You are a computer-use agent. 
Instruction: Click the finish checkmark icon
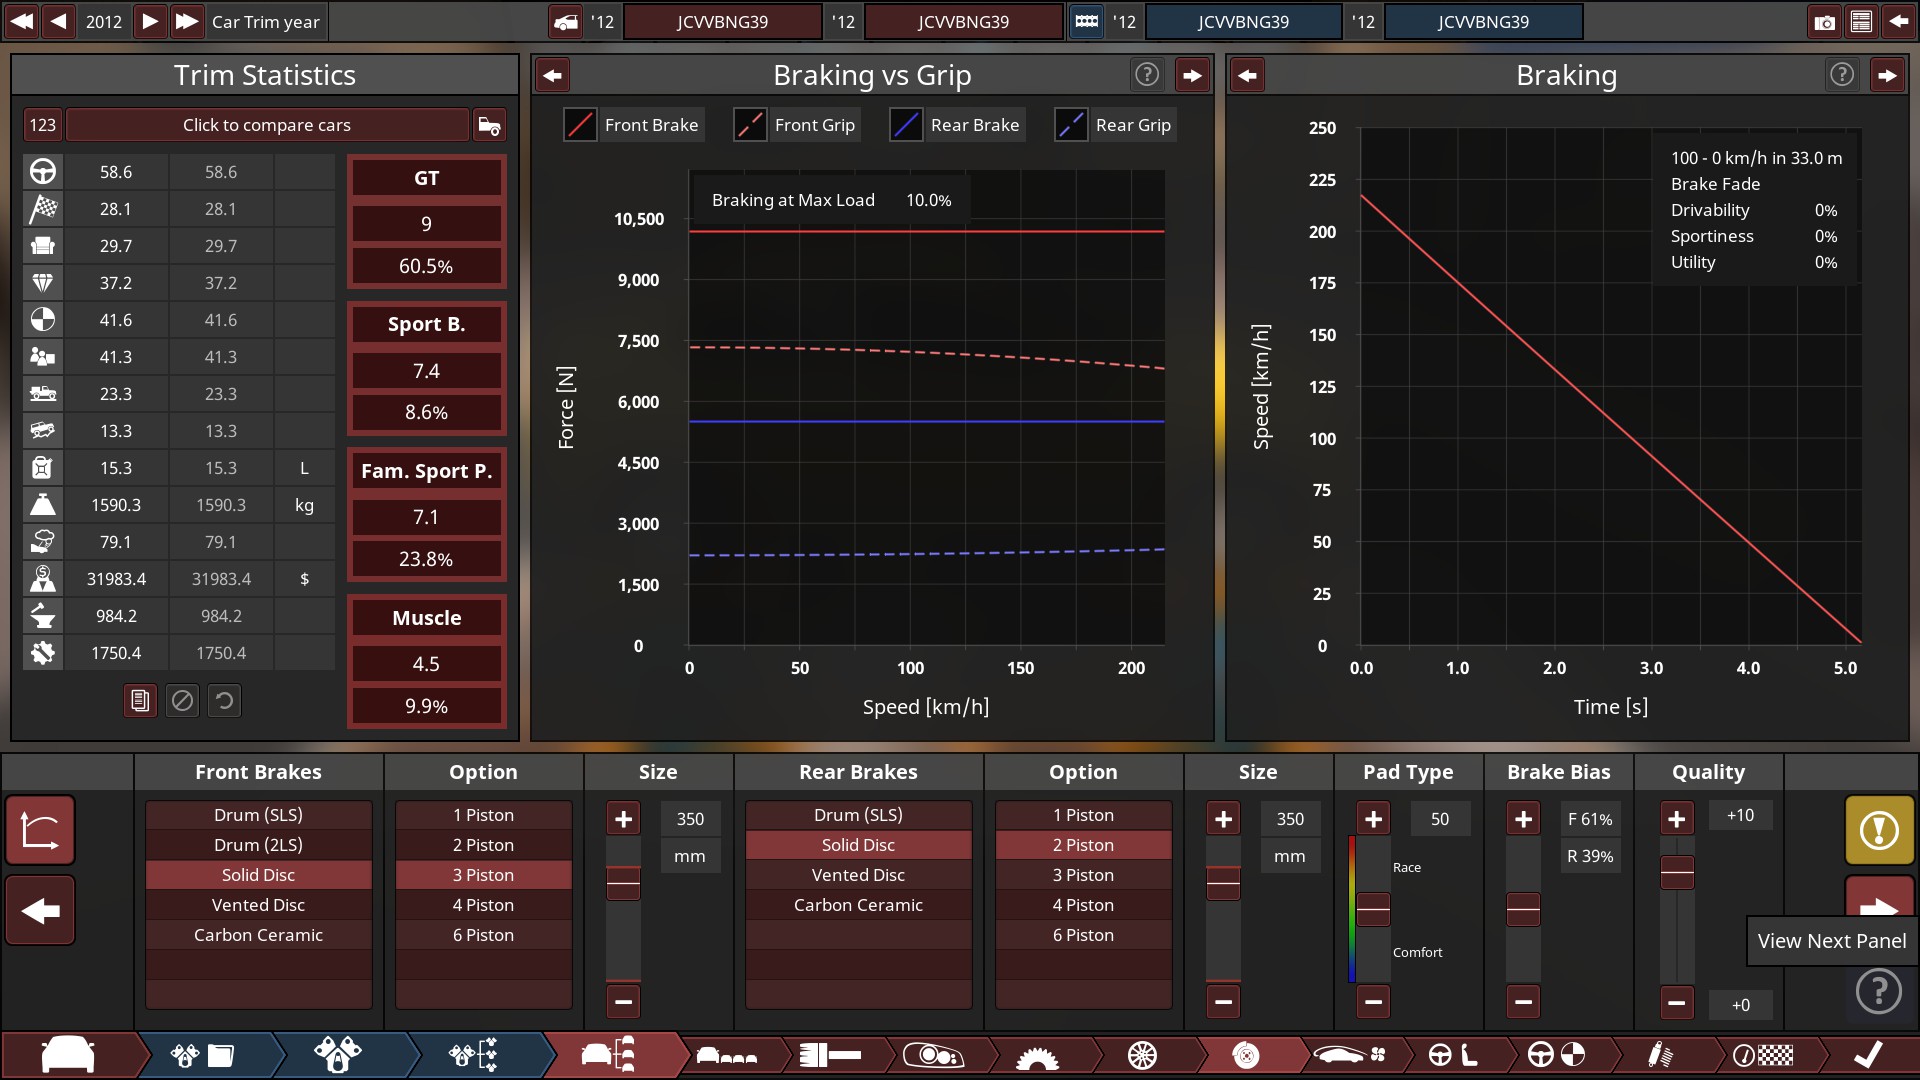[x=1867, y=1055]
